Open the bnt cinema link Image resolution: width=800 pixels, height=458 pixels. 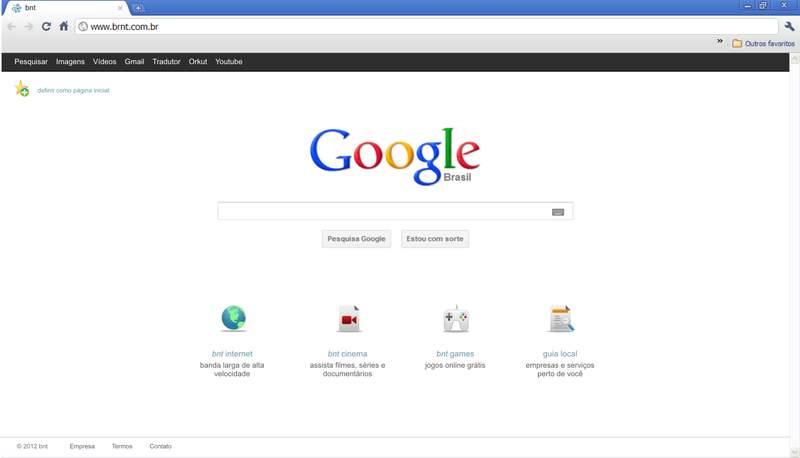pos(347,354)
